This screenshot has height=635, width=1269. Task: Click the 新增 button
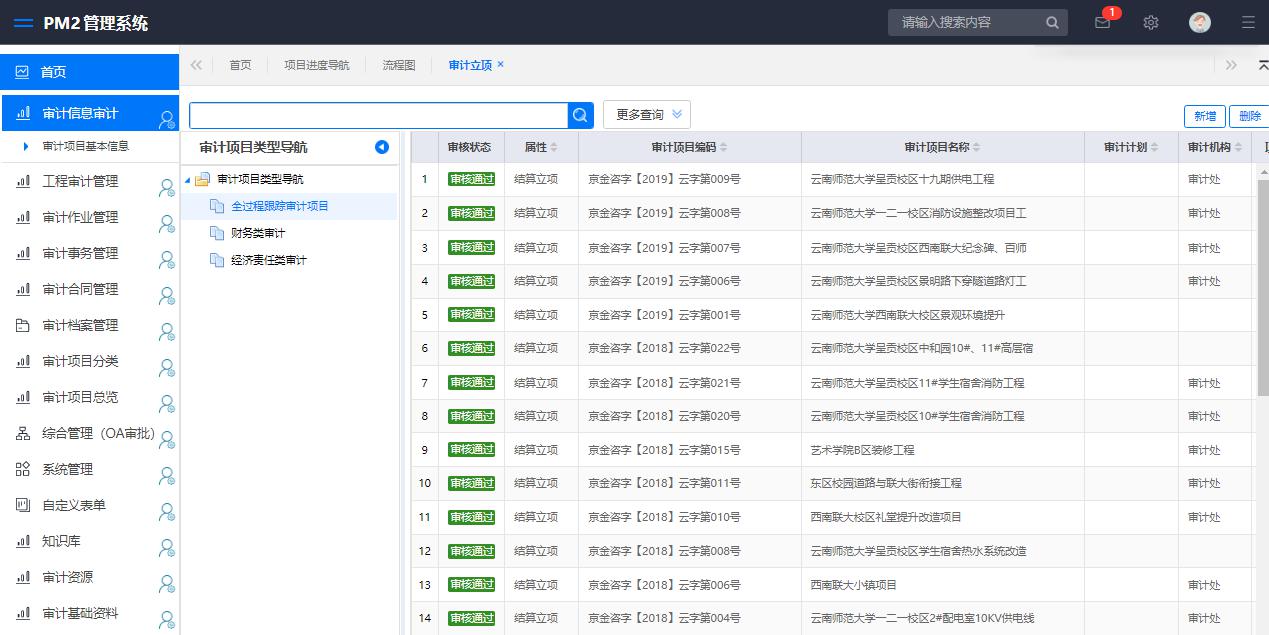pos(1204,116)
